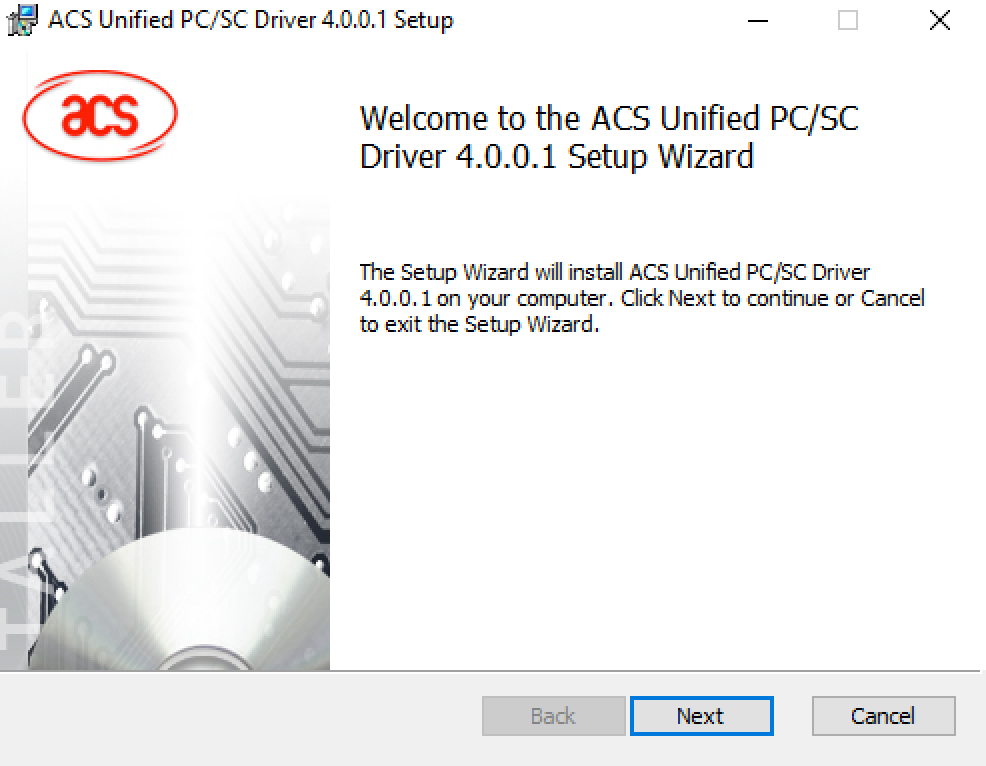Open the installer icon system menu
This screenshot has height=766, width=986.
click(x=22, y=19)
